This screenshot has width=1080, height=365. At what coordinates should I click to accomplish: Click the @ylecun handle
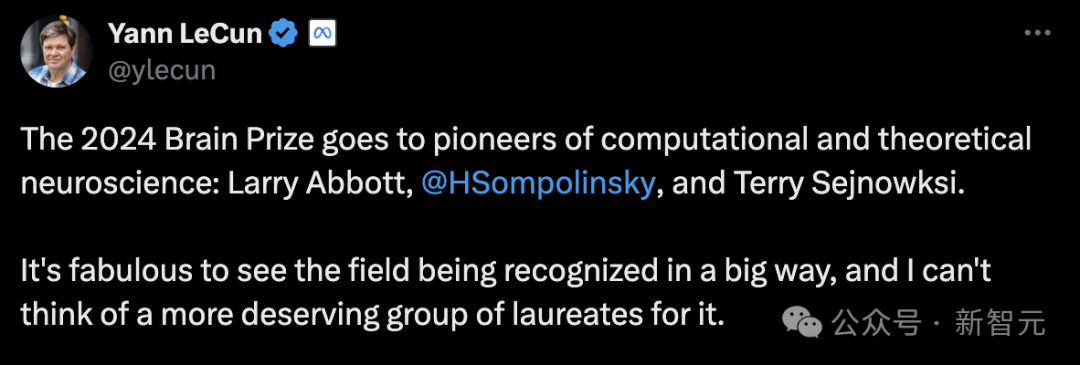[161, 70]
